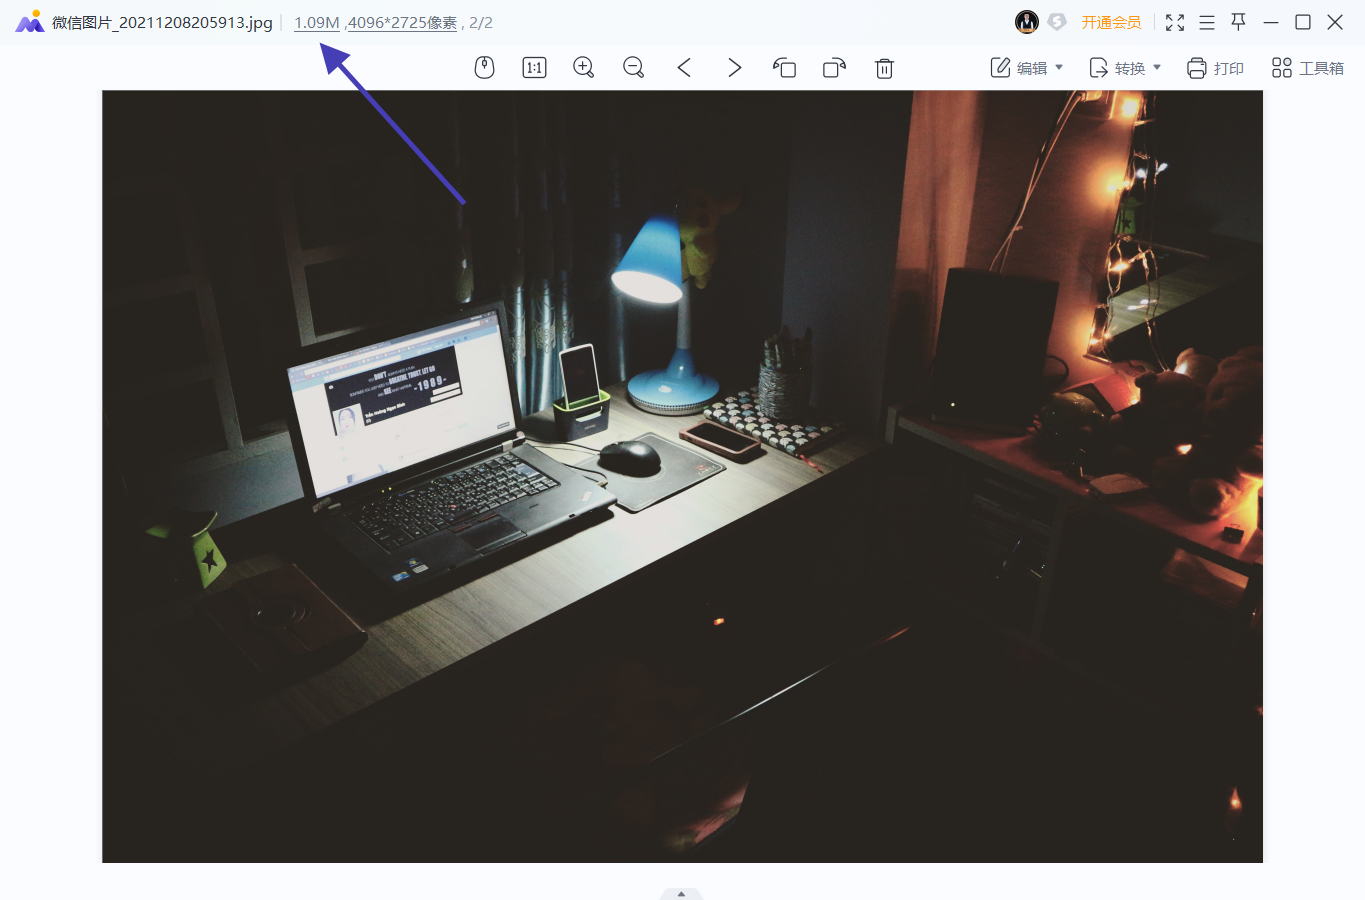Expand the bottom thumbnail panel arrow
1365x900 pixels.
click(x=681, y=894)
